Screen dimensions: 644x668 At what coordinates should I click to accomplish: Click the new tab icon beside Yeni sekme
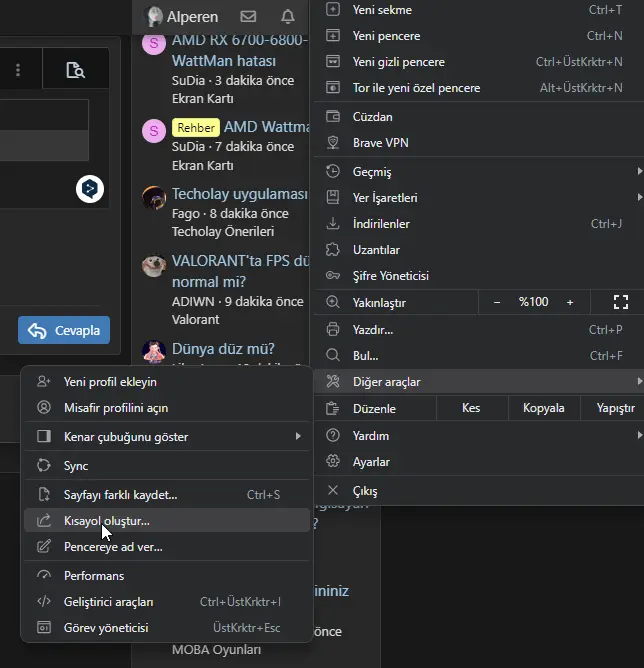point(333,9)
